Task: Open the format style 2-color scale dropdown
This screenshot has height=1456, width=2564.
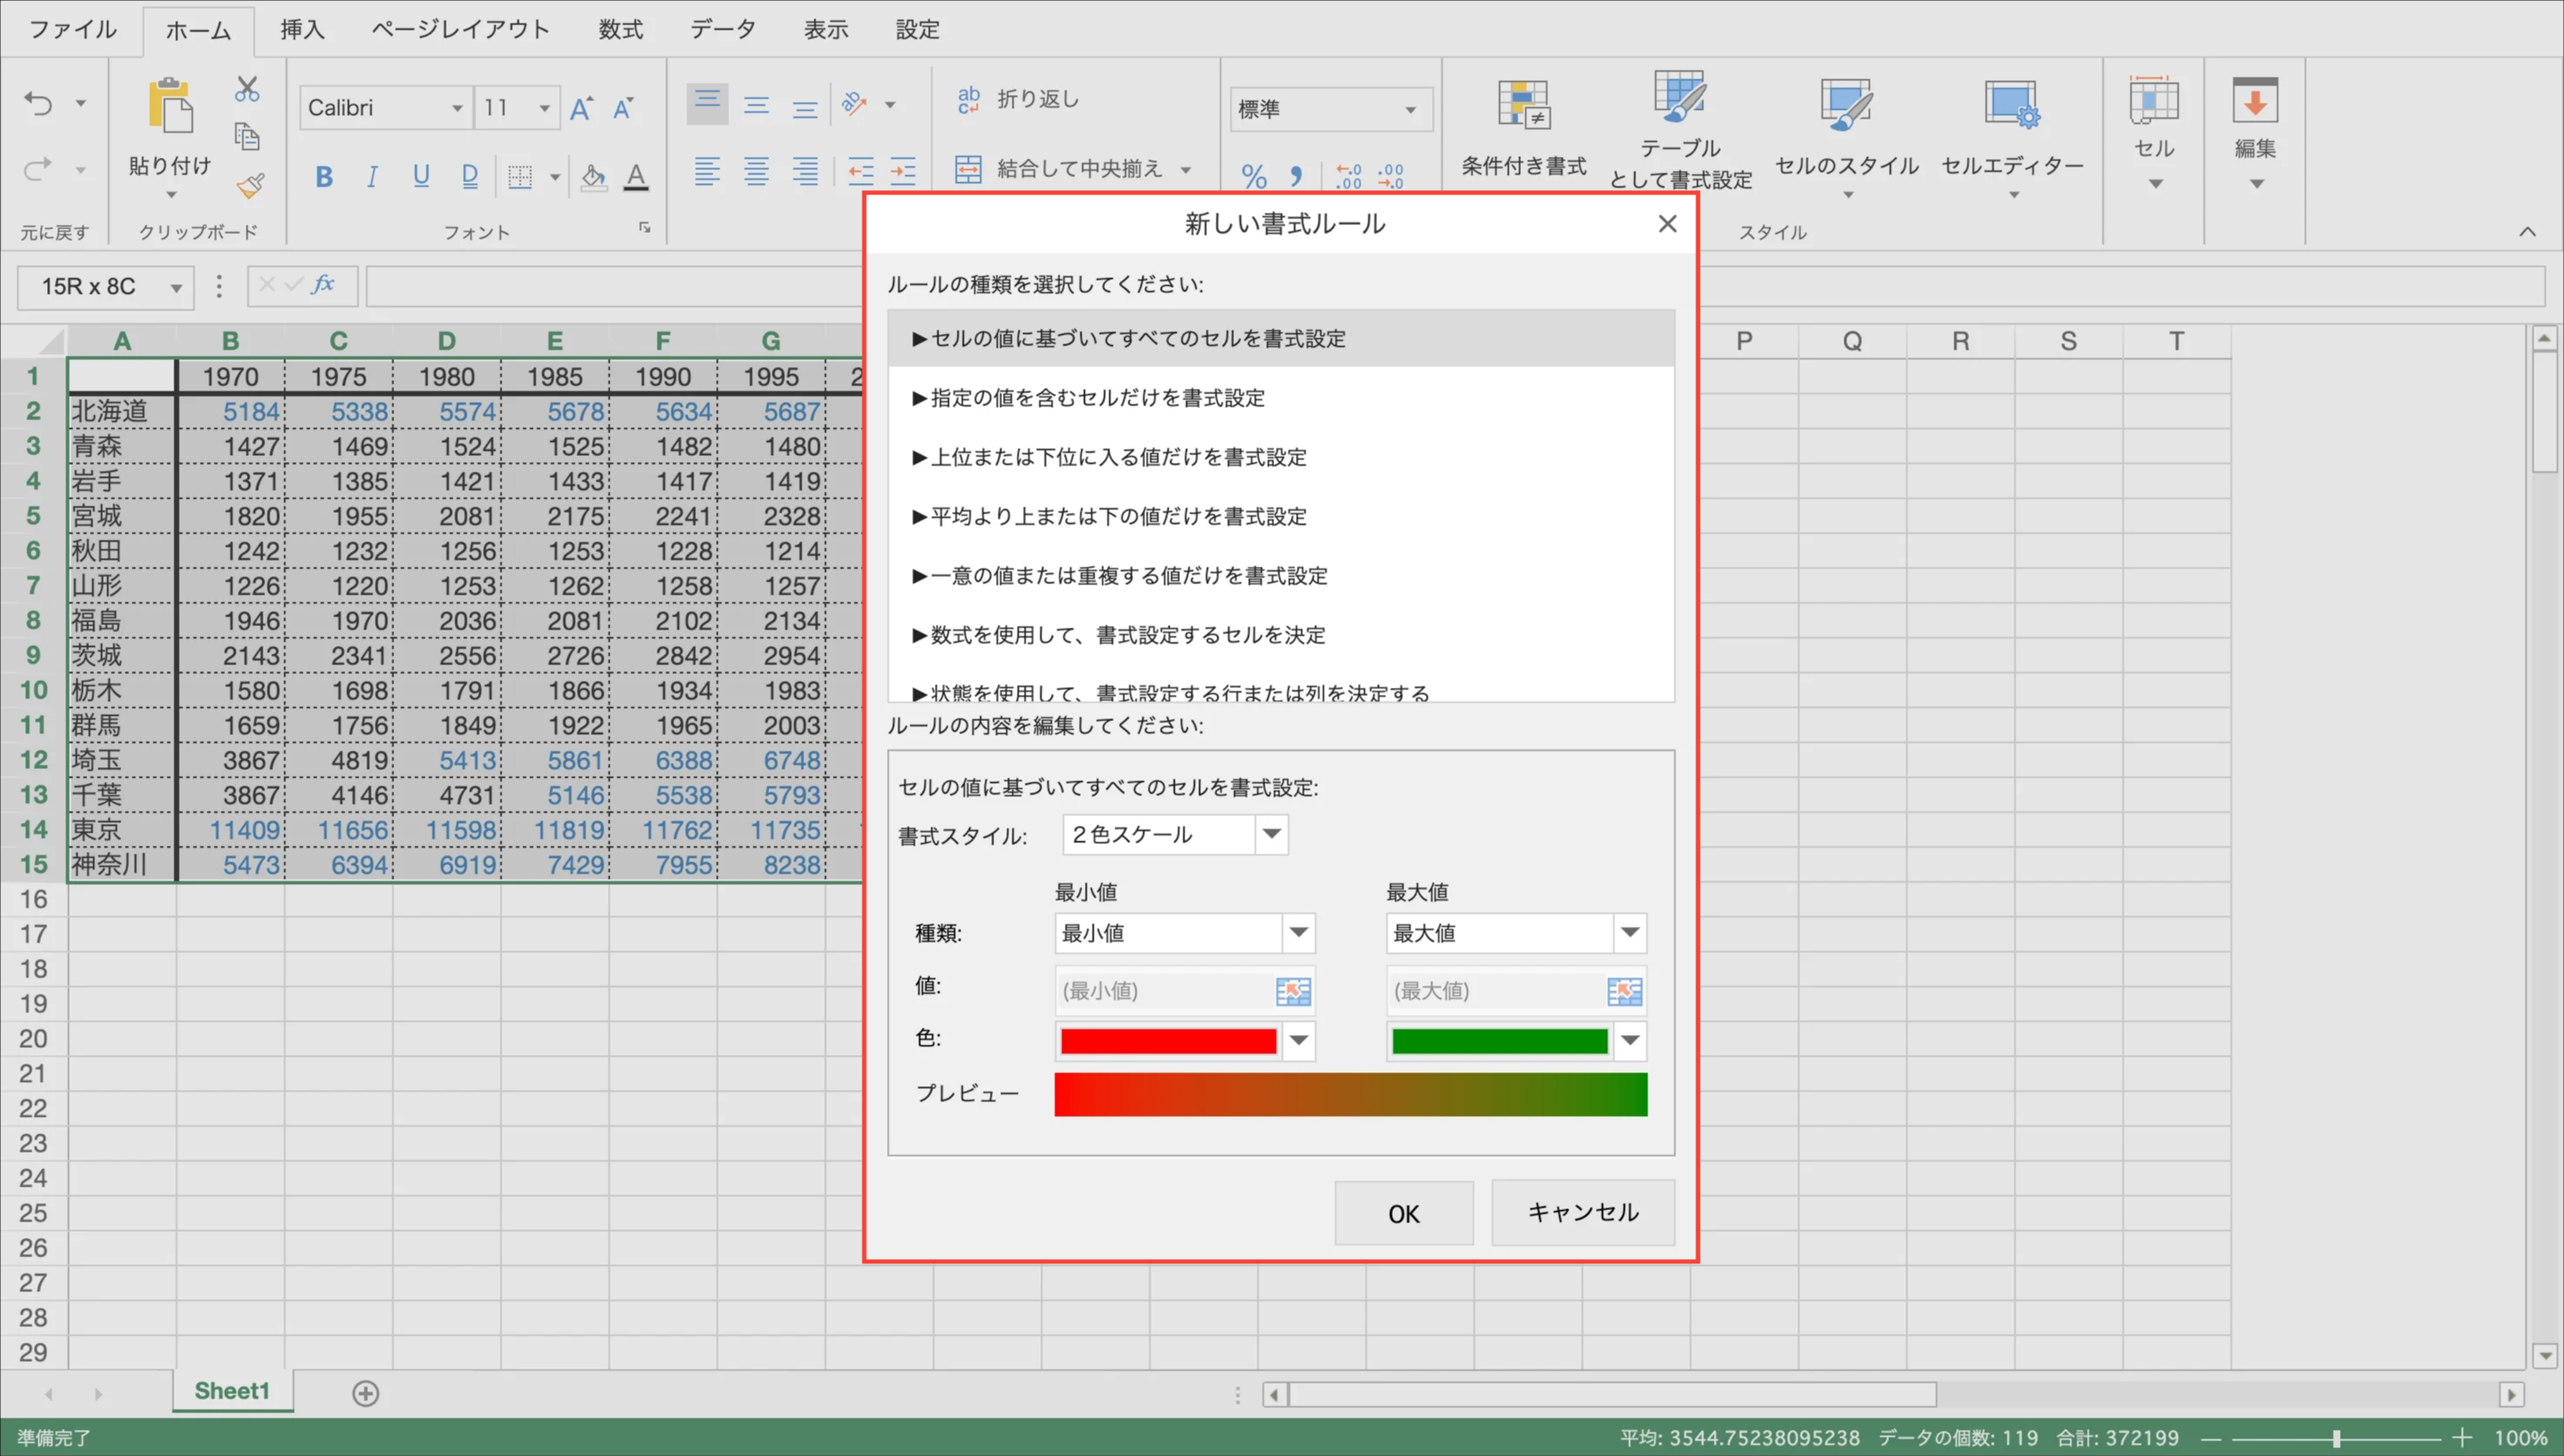Action: [x=1271, y=834]
